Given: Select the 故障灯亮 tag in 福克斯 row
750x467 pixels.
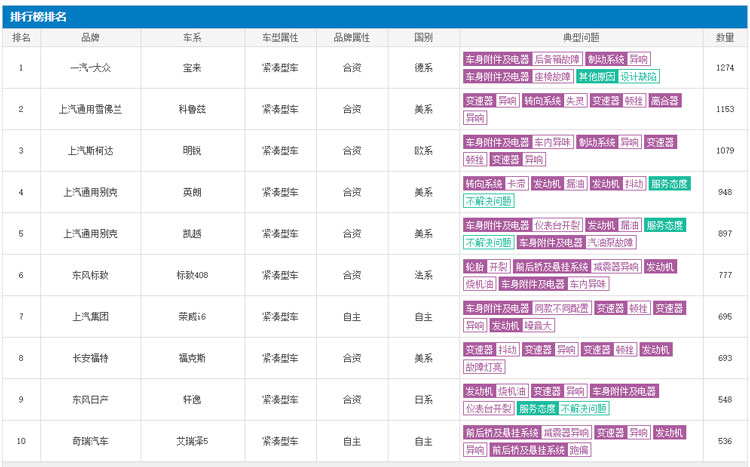Looking at the screenshot, I should [x=484, y=367].
